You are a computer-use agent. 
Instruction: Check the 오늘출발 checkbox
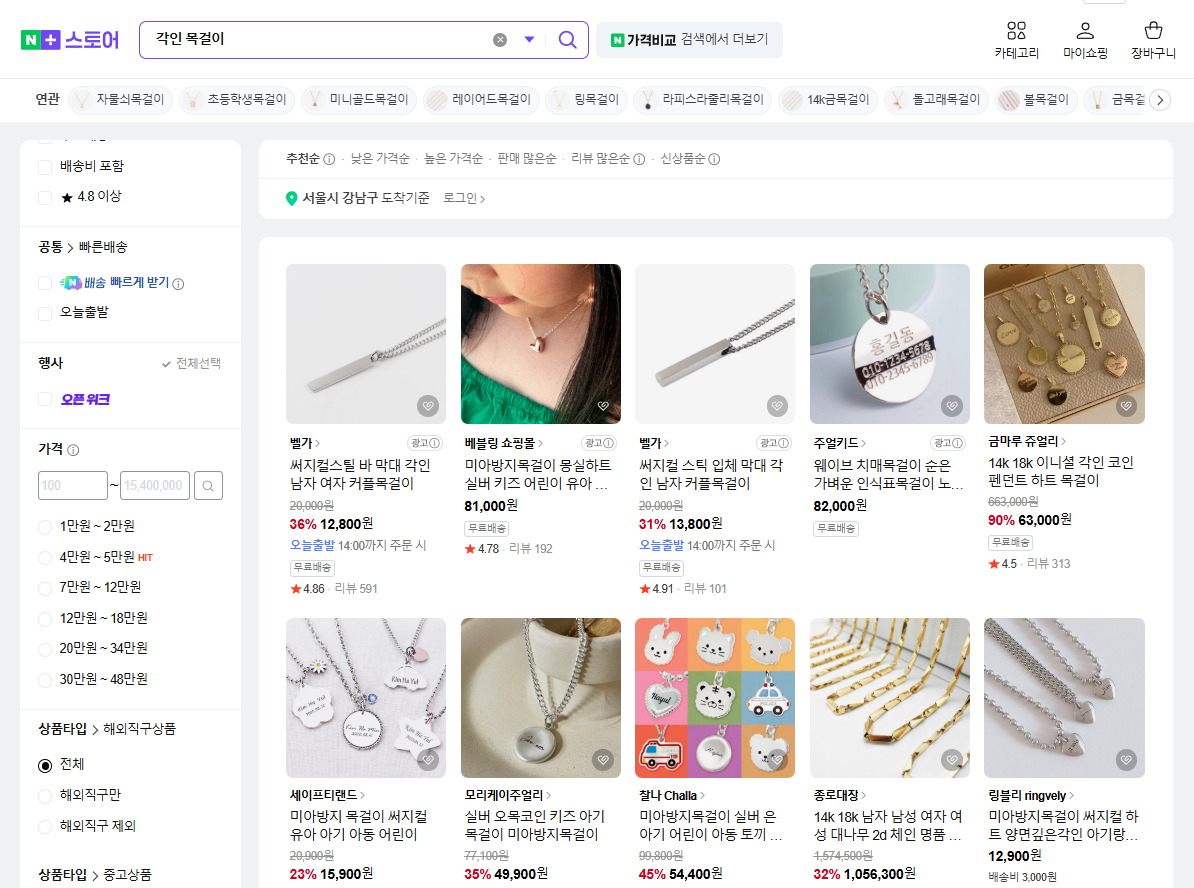(x=45, y=313)
